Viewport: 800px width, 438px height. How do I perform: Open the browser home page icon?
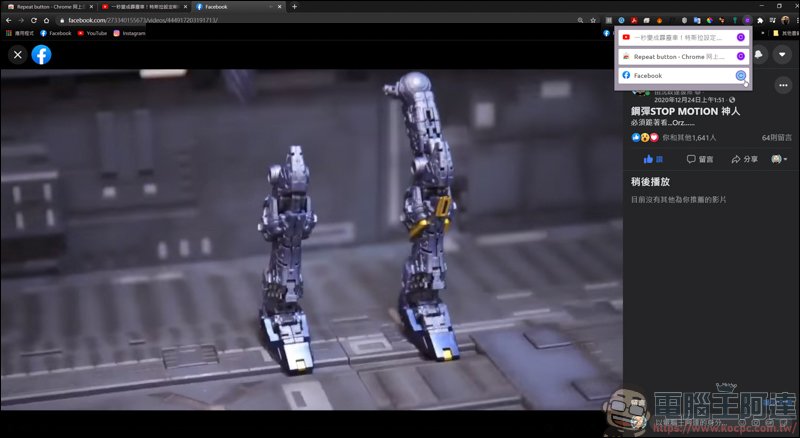[46, 20]
